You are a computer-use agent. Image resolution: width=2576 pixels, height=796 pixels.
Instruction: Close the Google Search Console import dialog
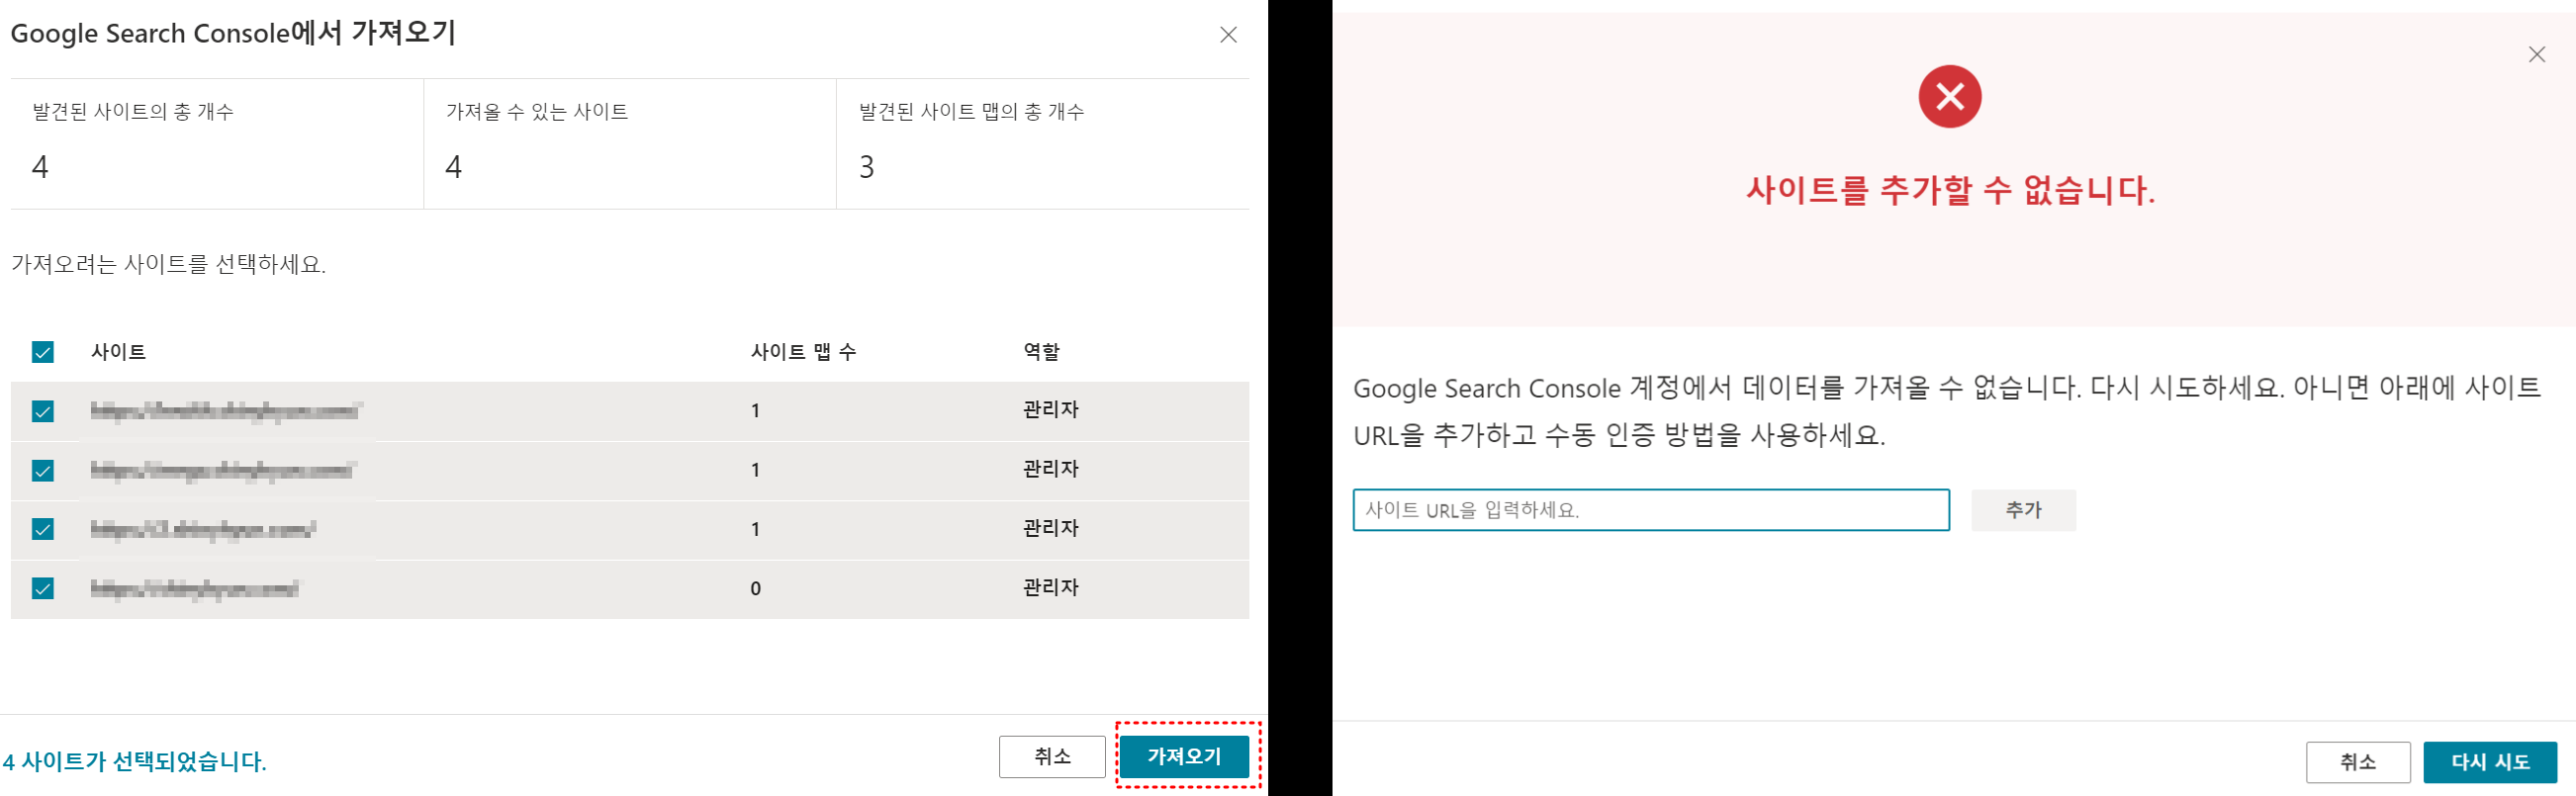[1228, 35]
